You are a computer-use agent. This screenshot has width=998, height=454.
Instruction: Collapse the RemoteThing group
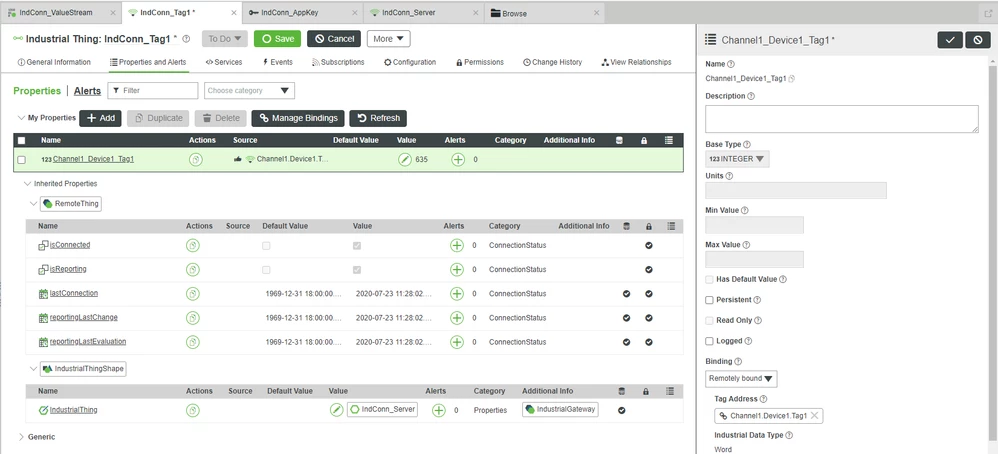(x=34, y=204)
